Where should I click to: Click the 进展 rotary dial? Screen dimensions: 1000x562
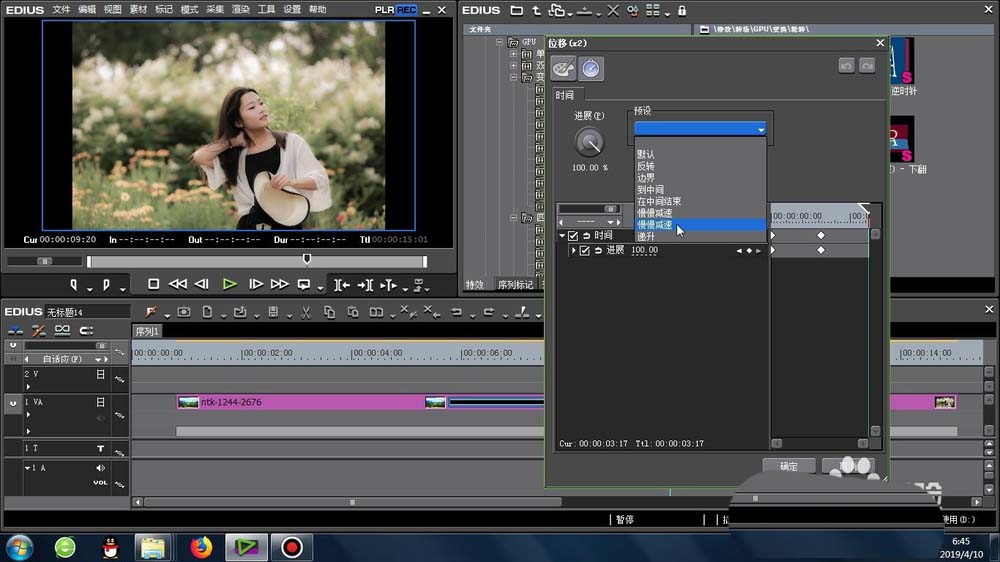tap(589, 142)
